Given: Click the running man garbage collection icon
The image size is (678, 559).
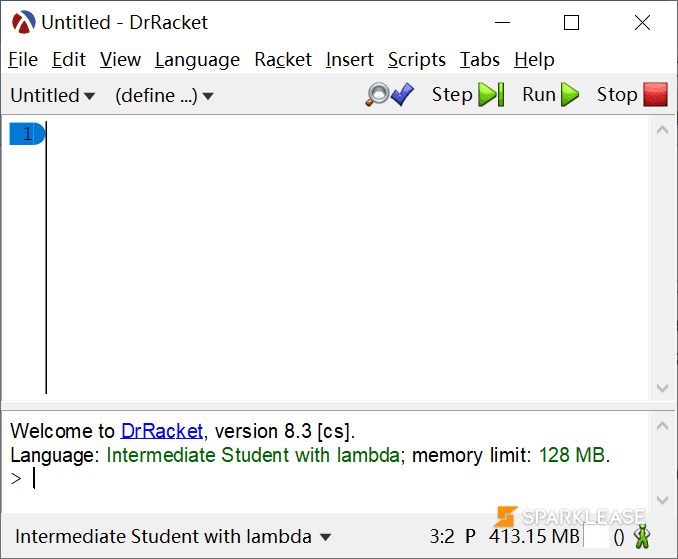Looking at the screenshot, I should (x=642, y=536).
